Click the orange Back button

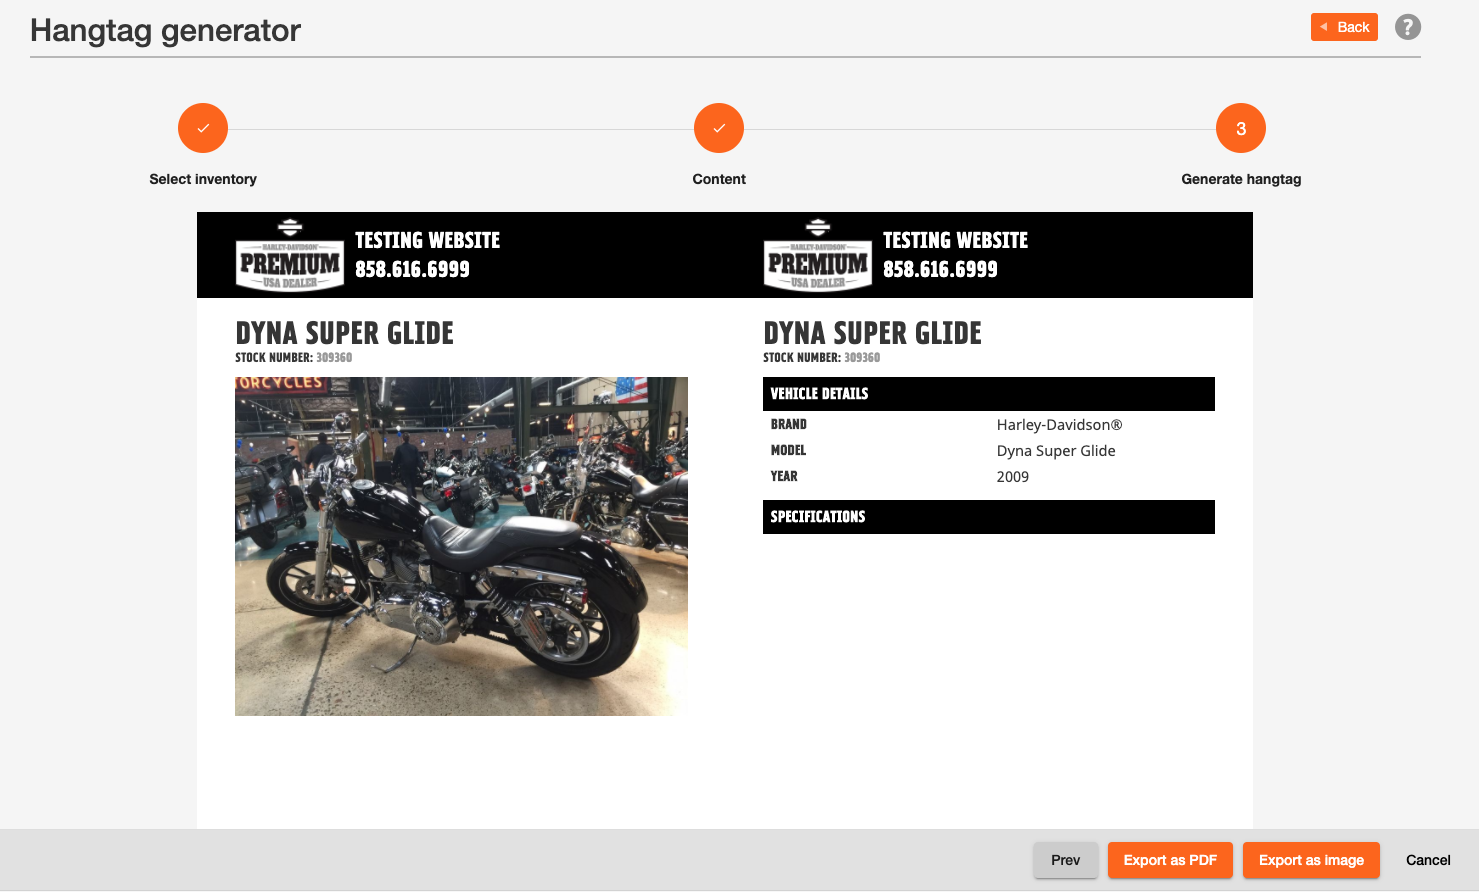coord(1344,27)
